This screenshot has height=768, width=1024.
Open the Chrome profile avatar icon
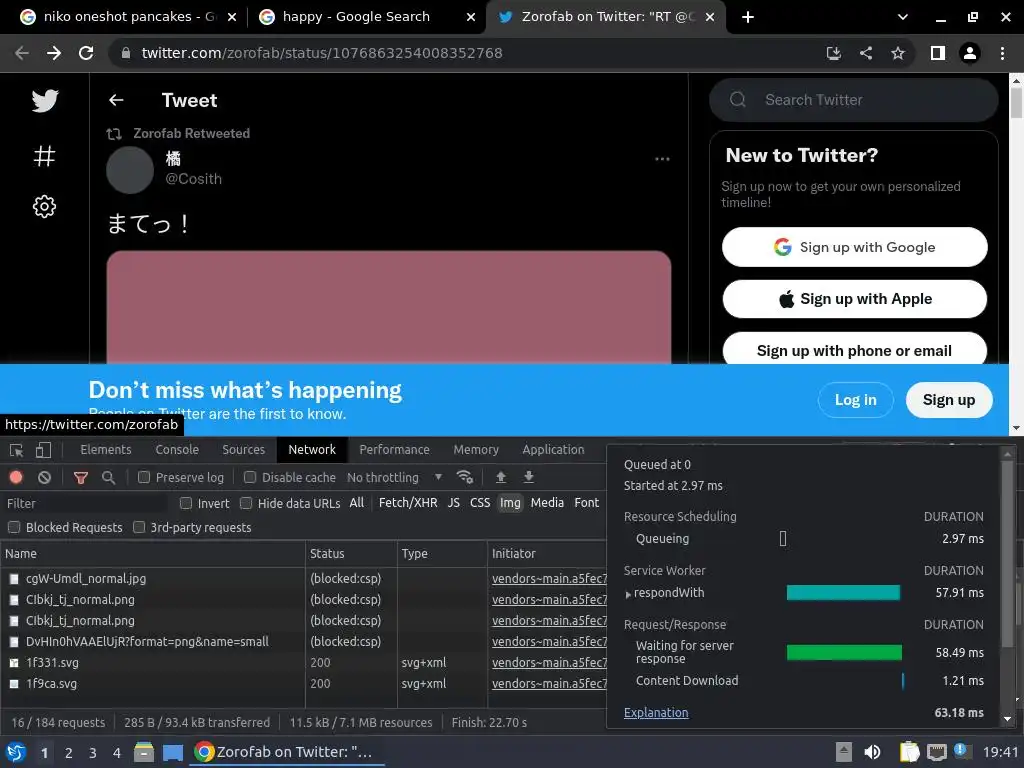[970, 53]
